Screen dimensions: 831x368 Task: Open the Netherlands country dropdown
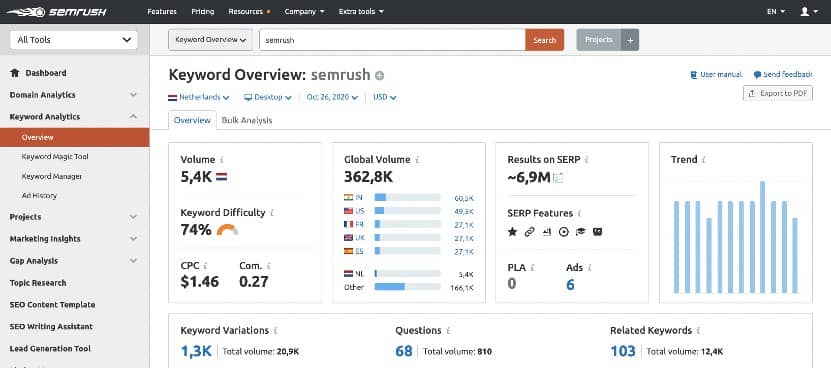coord(199,98)
